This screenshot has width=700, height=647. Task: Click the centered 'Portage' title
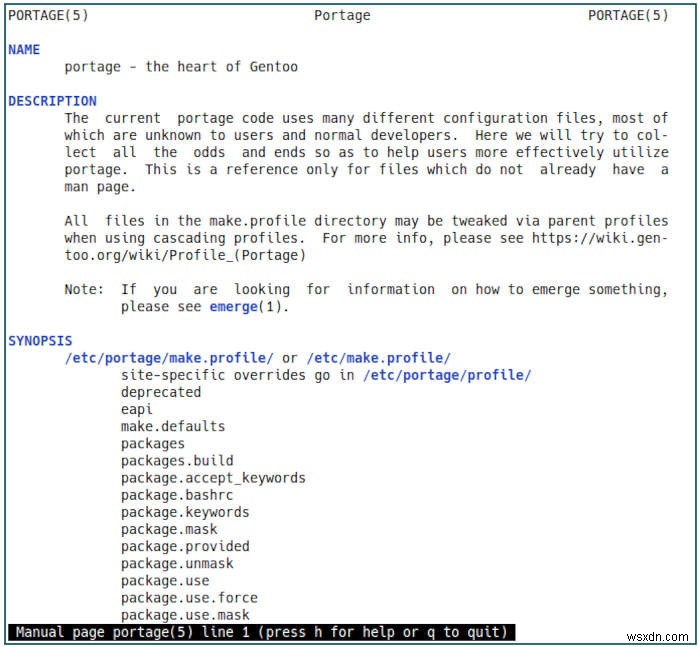click(342, 16)
